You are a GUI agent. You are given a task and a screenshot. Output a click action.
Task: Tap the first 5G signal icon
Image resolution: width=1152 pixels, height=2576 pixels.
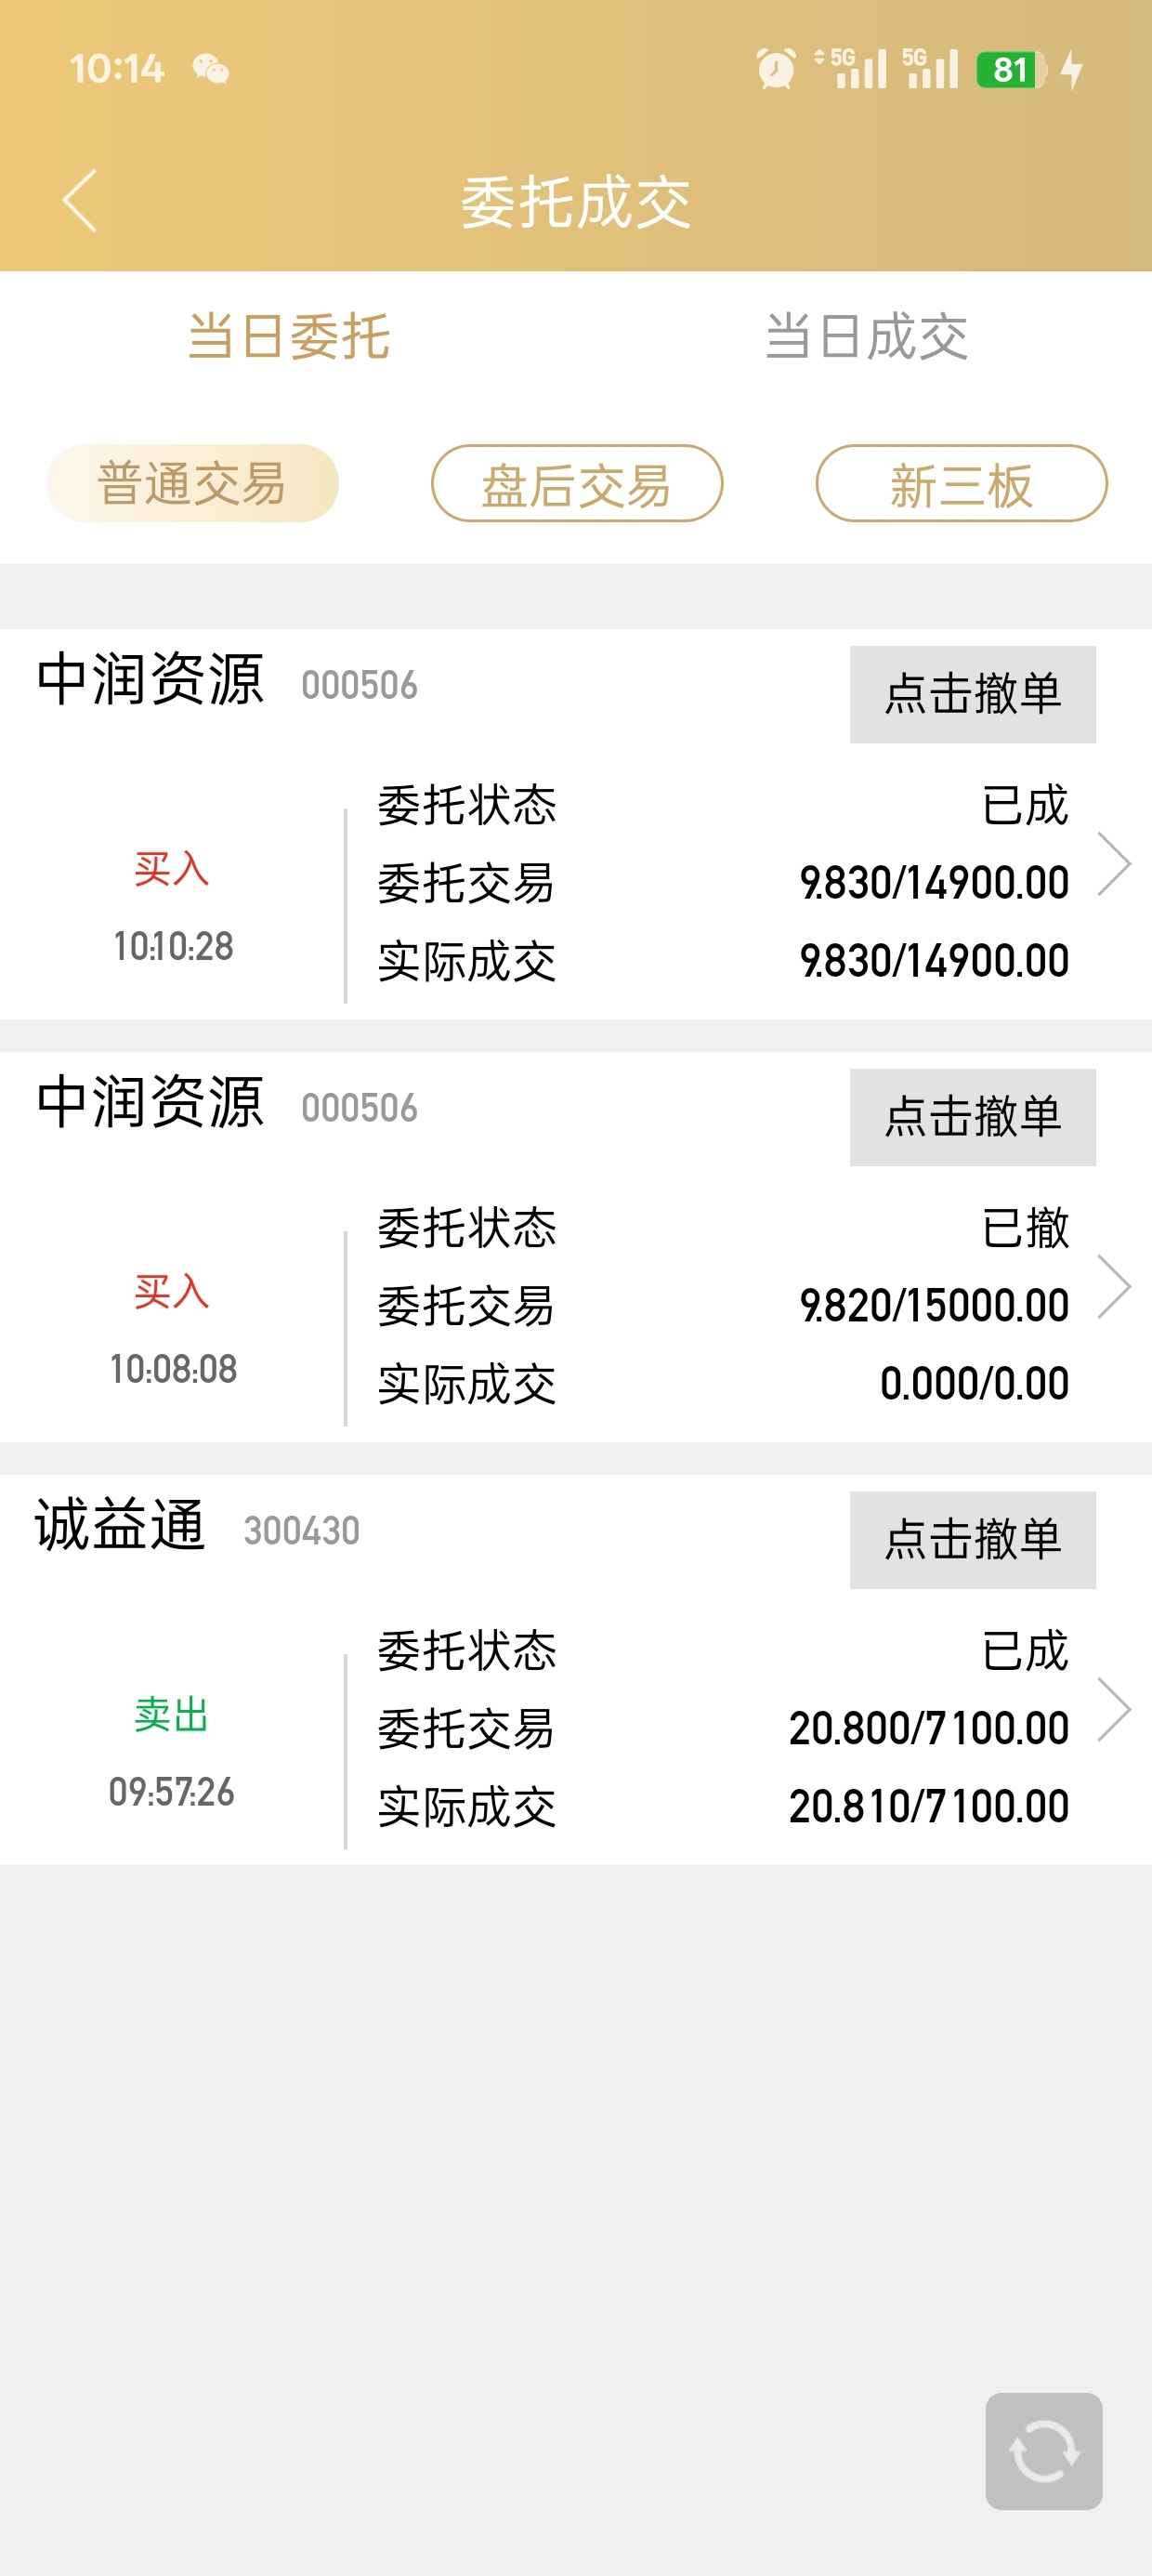point(851,68)
